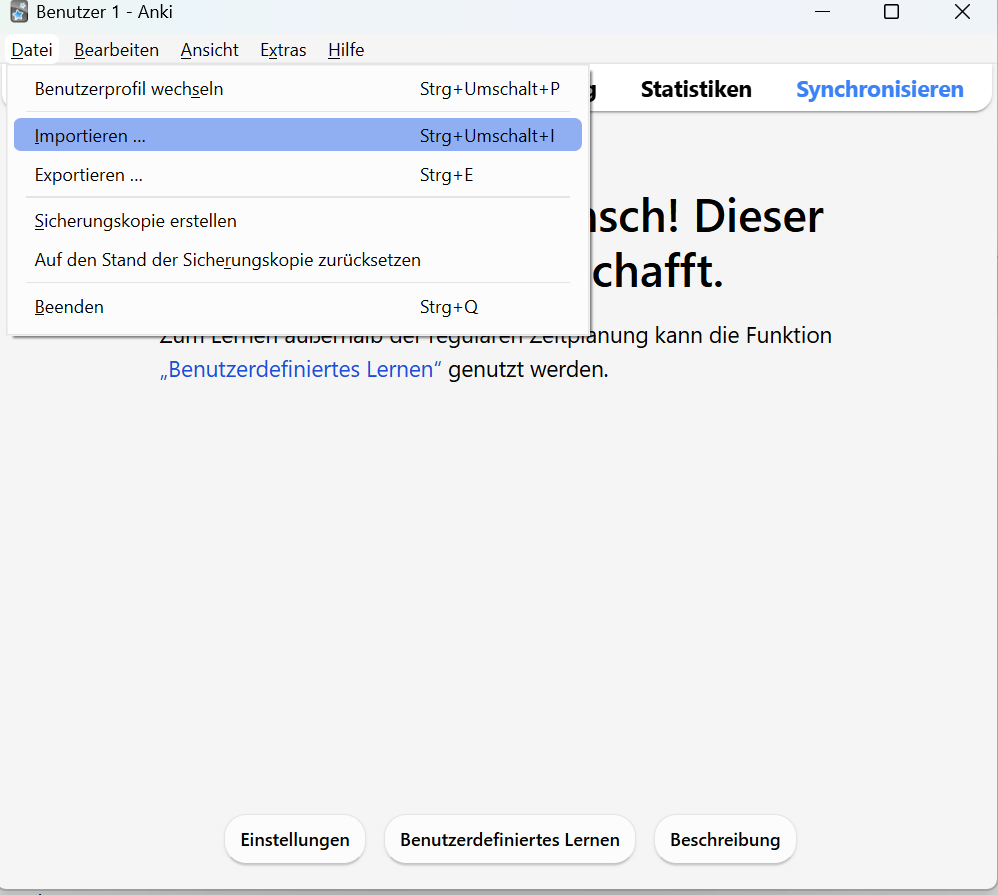Click the Einstellungen button
Screen dimensions: 998x895
click(295, 840)
